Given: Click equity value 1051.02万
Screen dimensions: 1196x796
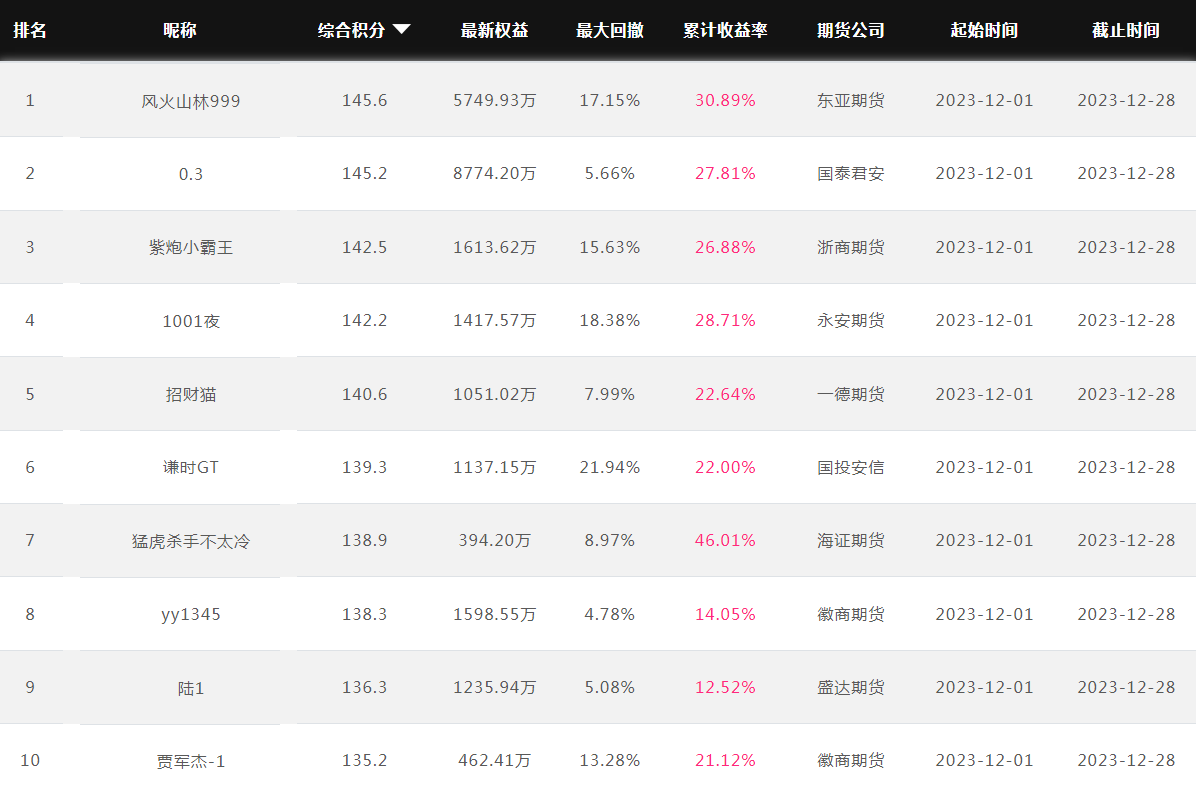Looking at the screenshot, I should pyautogui.click(x=494, y=394).
